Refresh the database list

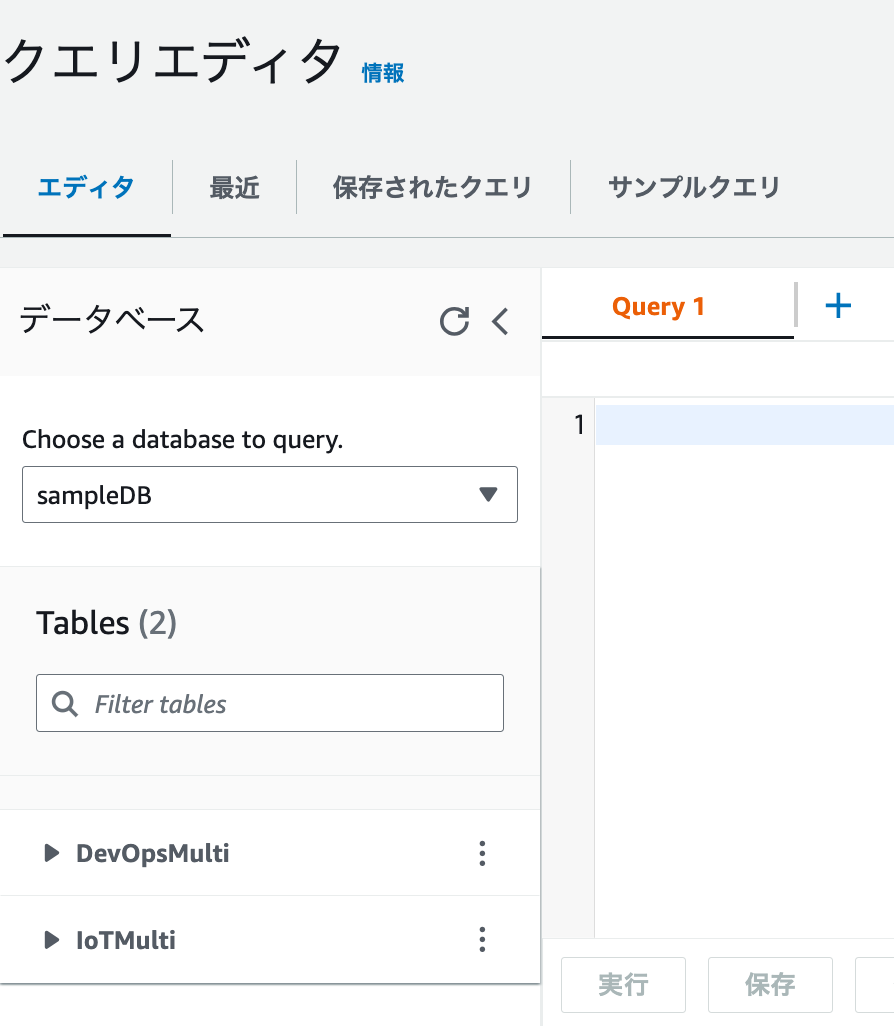[x=454, y=321]
